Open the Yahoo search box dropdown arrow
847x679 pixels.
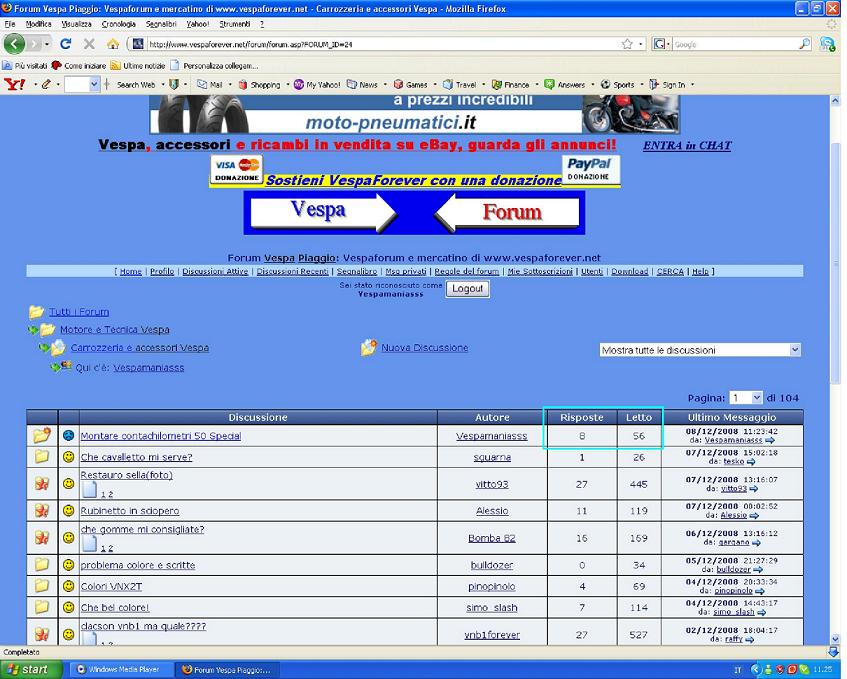pyautogui.click(x=94, y=84)
